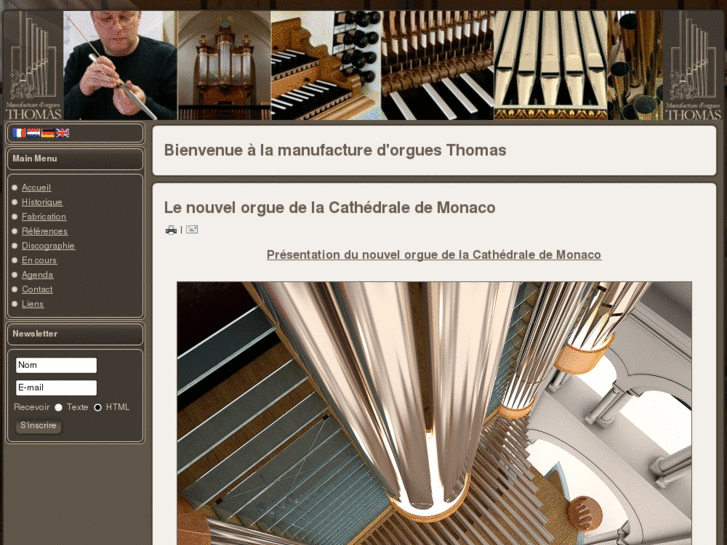Go to the Contact page
The height and width of the screenshot is (545, 727).
click(37, 289)
